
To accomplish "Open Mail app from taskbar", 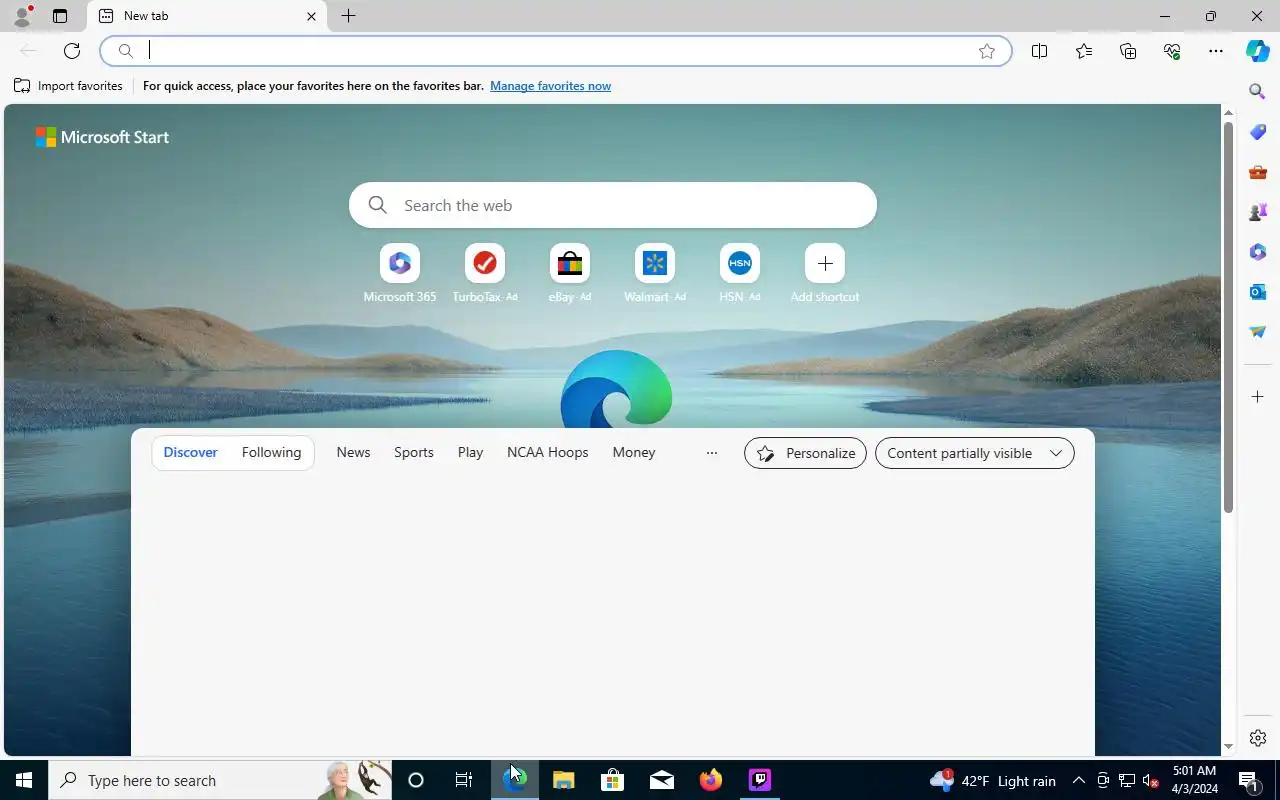I will (661, 780).
